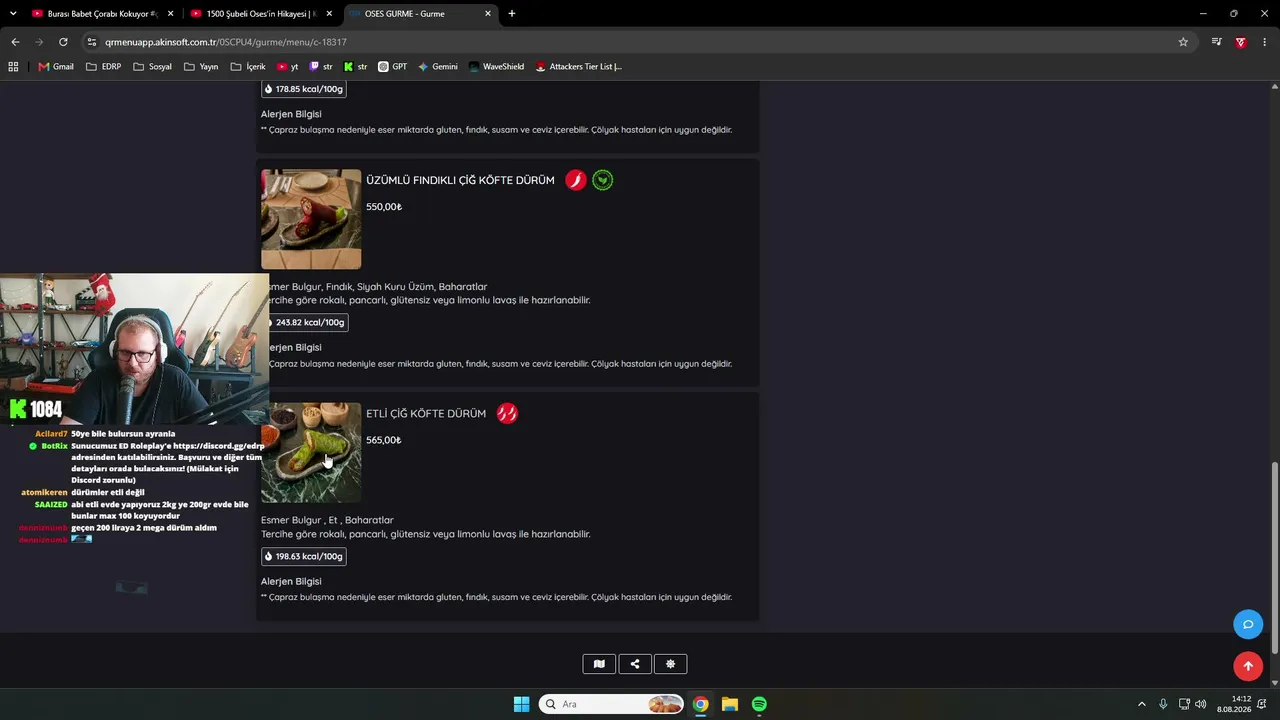This screenshot has height=720, width=1280.
Task: Go back with the browser back arrow
Action: click(x=15, y=42)
